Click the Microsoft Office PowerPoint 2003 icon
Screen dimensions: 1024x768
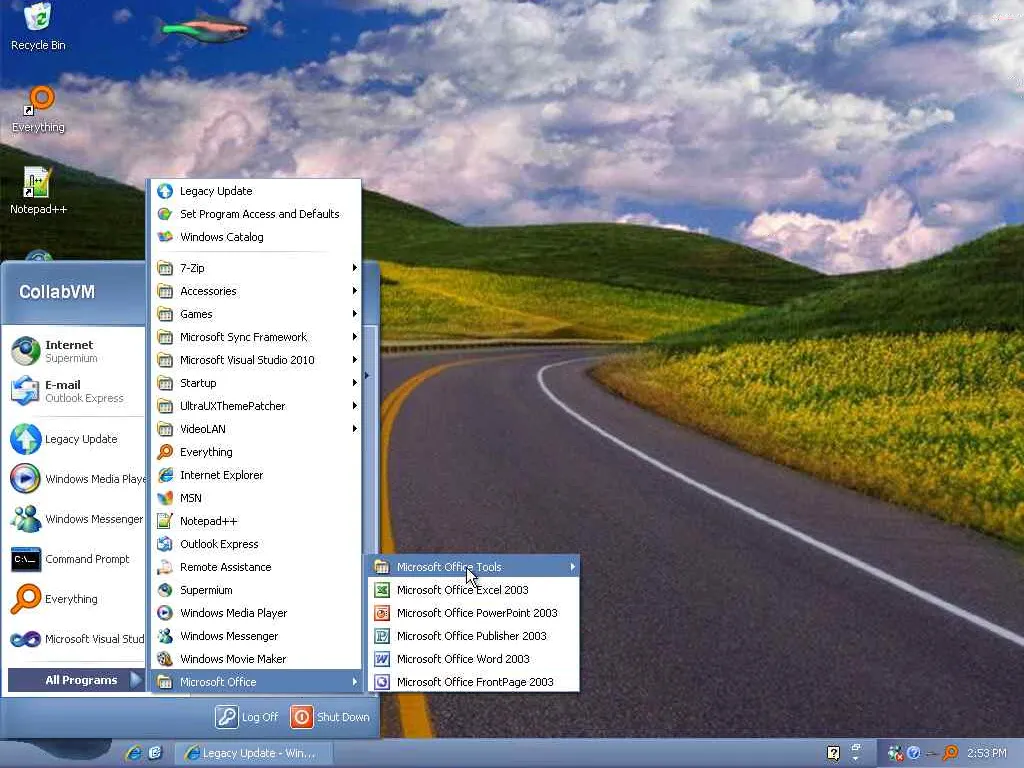[382, 613]
